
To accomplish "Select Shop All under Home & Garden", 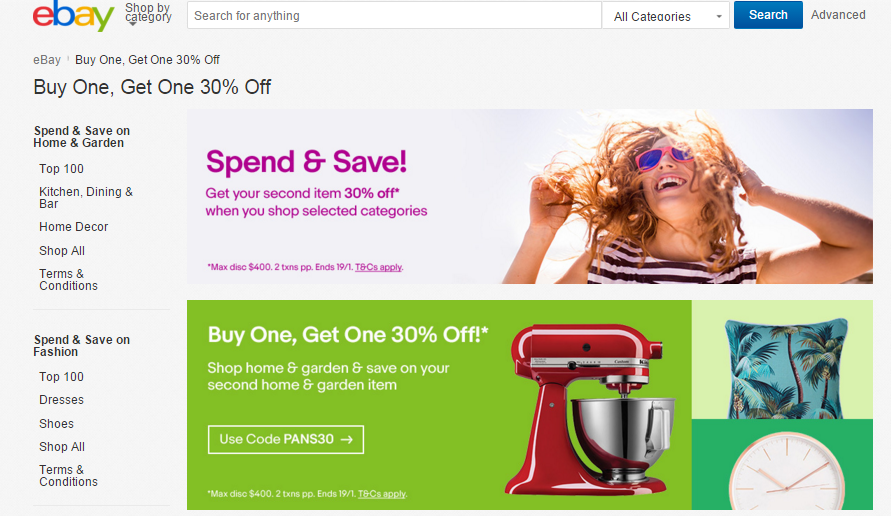I will [62, 251].
